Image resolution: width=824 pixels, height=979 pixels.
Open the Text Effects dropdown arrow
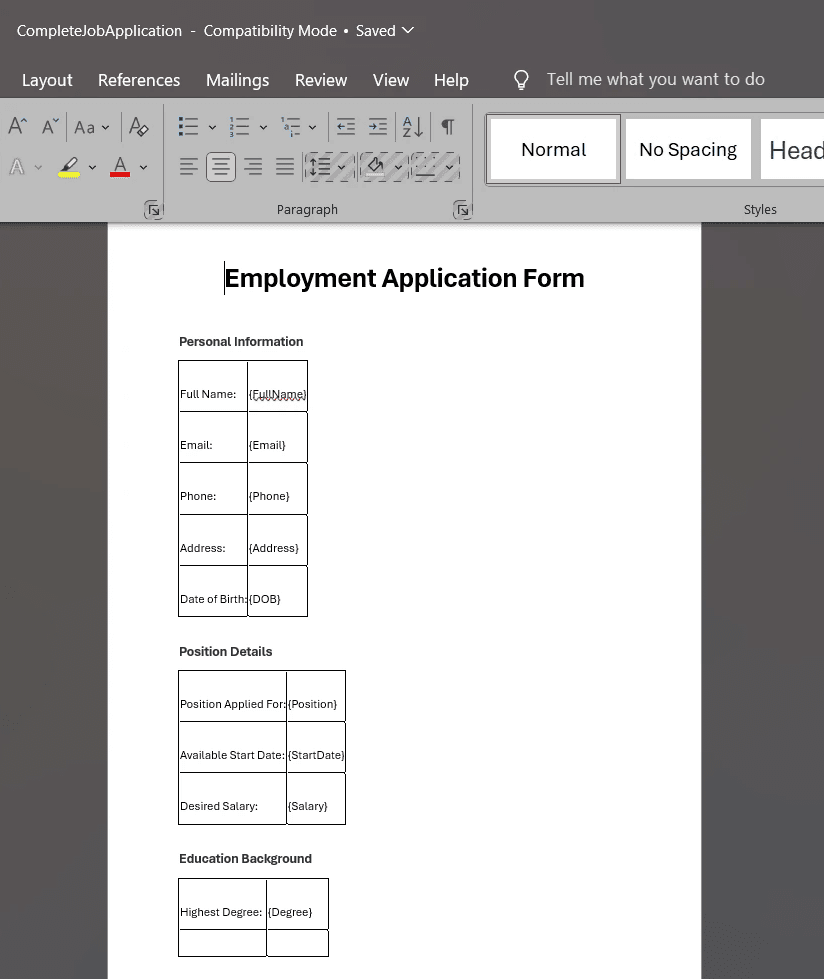pyautogui.click(x=38, y=167)
